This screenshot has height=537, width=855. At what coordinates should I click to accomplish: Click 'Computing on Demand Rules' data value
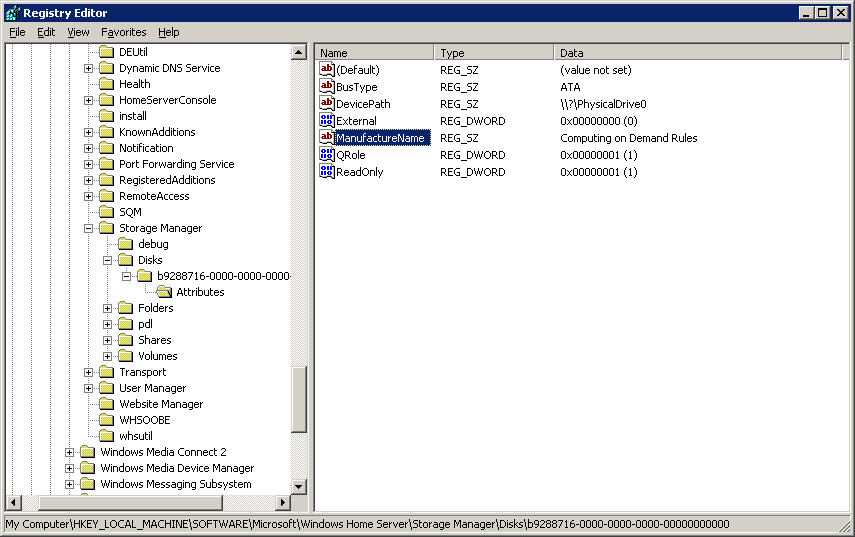point(629,138)
